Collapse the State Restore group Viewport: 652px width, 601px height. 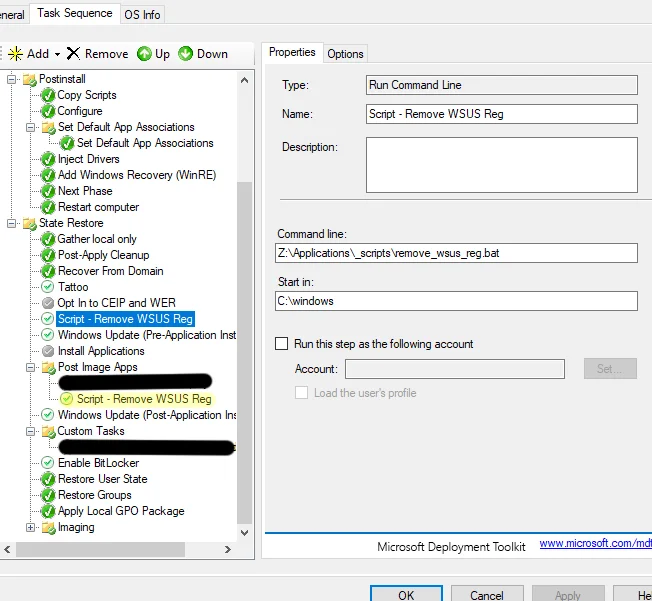[12, 223]
